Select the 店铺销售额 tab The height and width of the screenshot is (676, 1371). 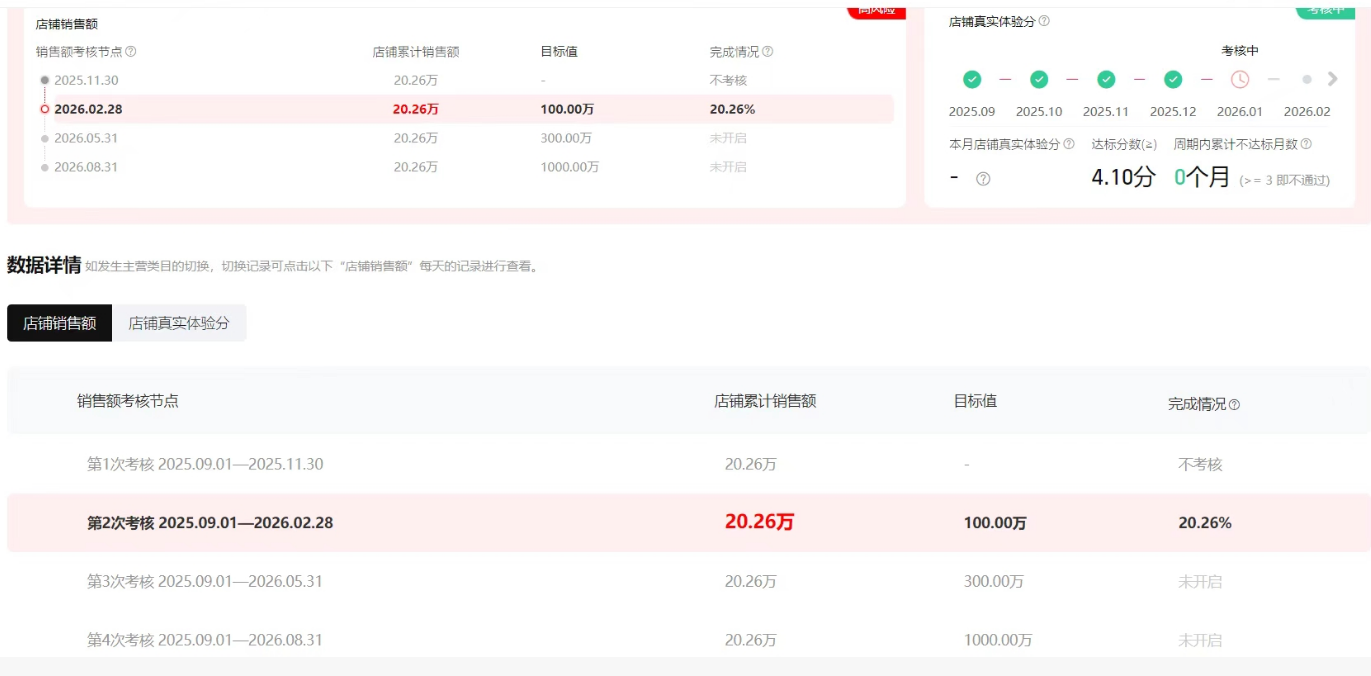(x=60, y=323)
